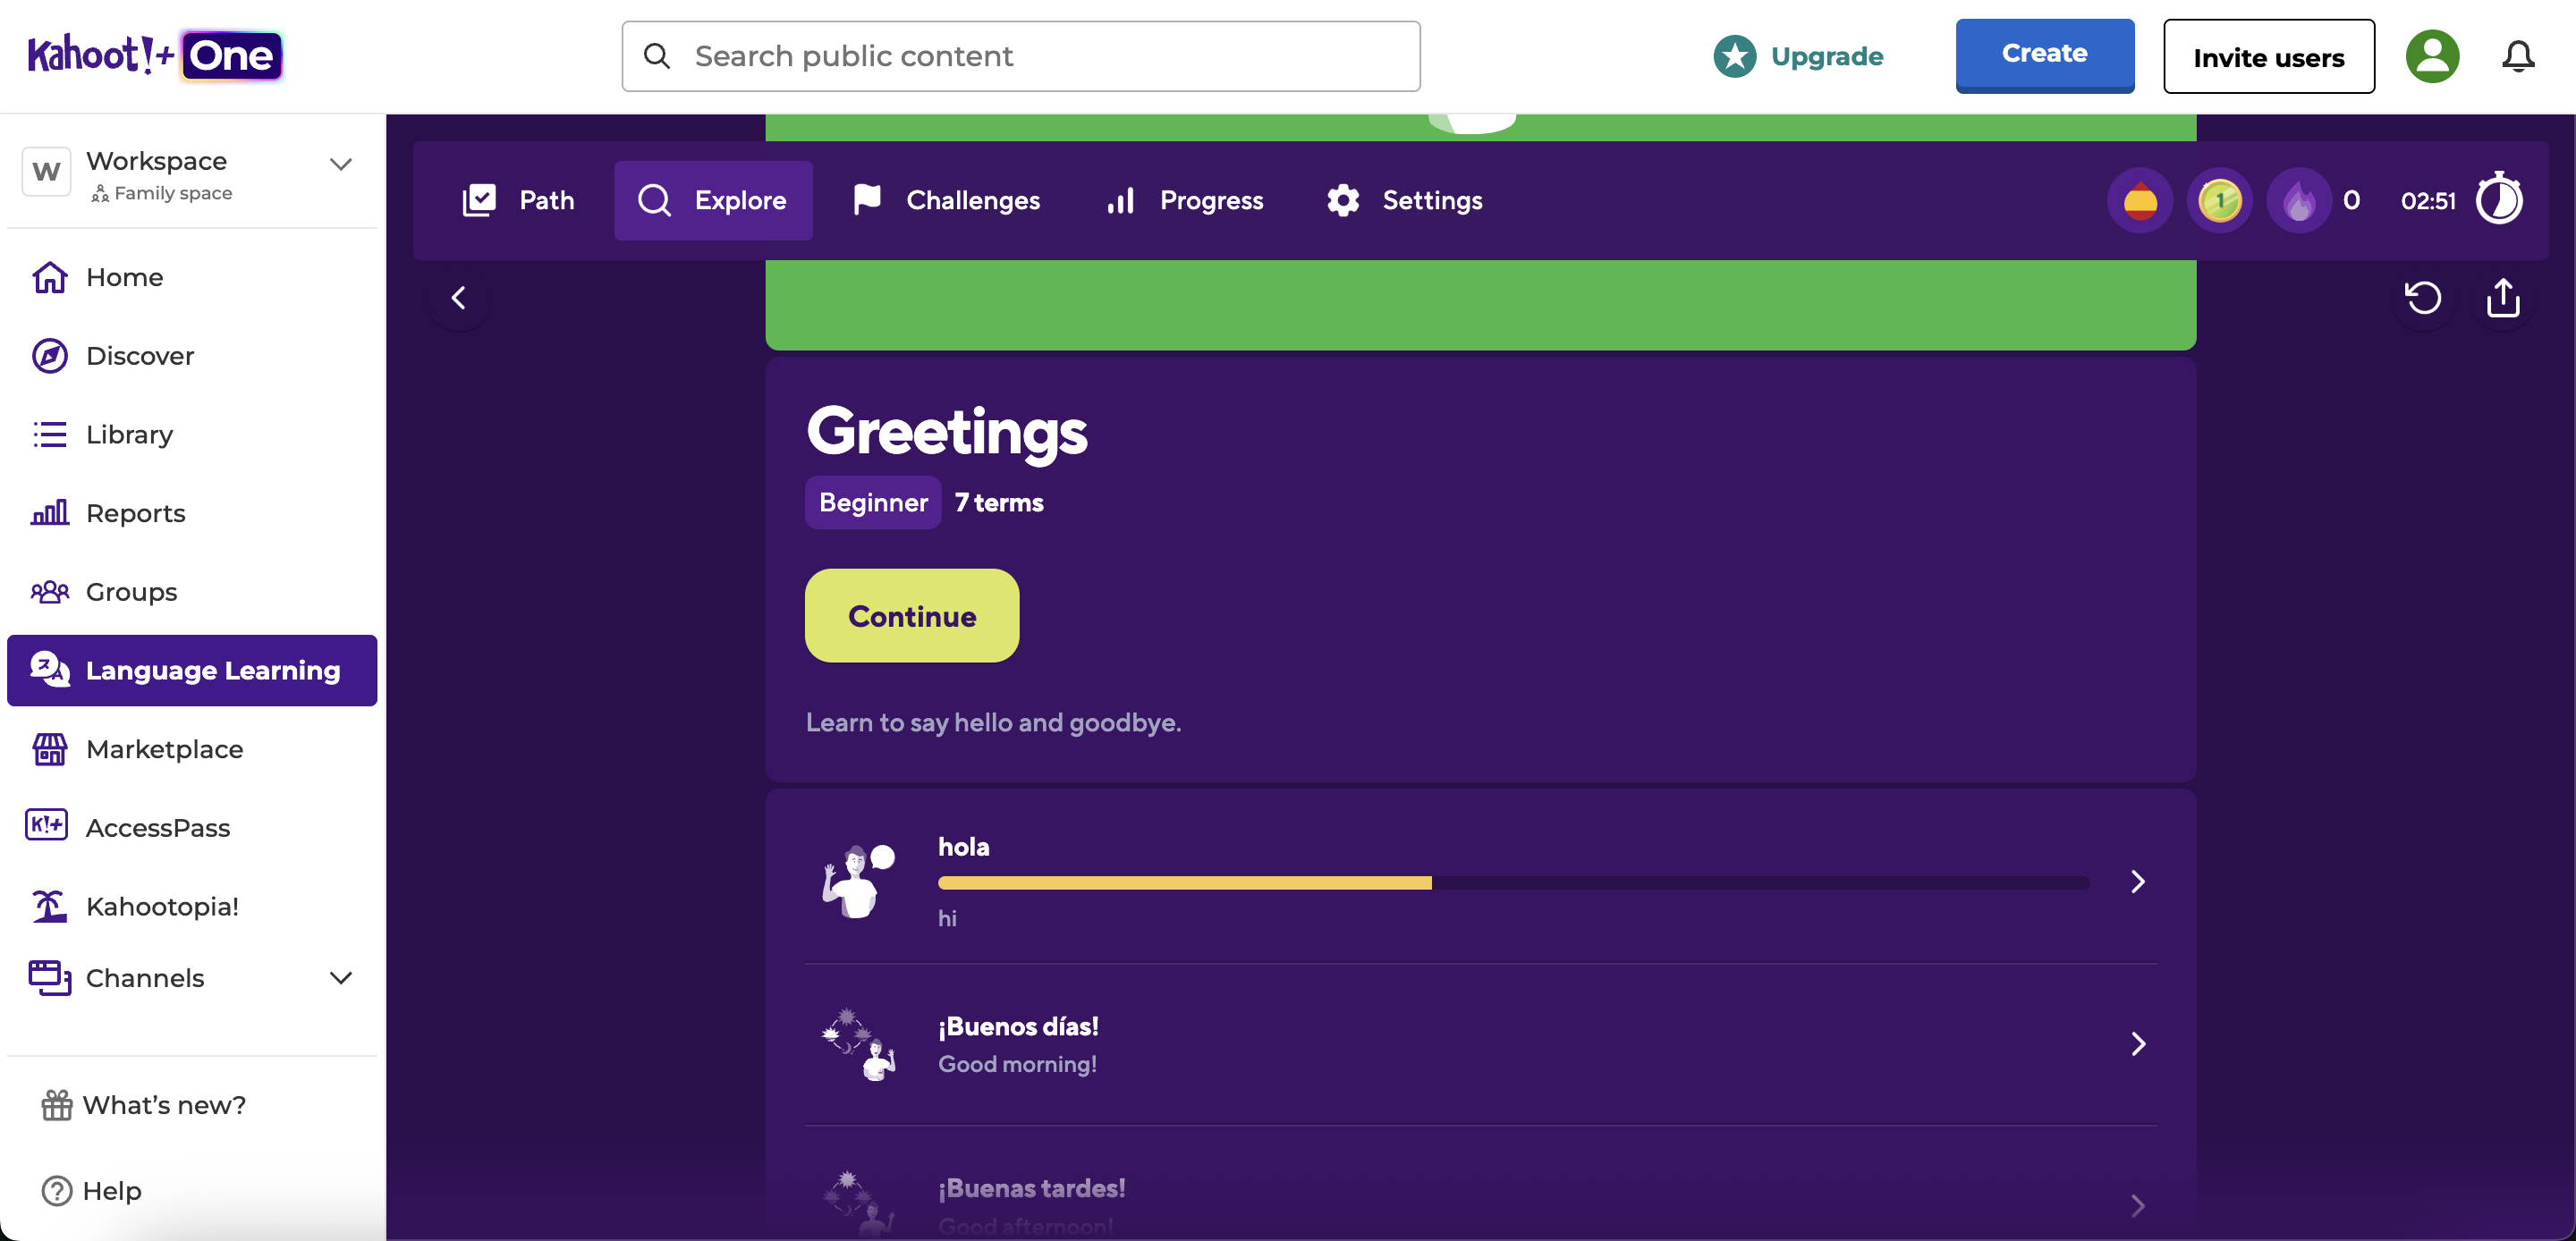Image resolution: width=2576 pixels, height=1241 pixels.
Task: Click the stopwatch timer icon
Action: pos(2500,199)
